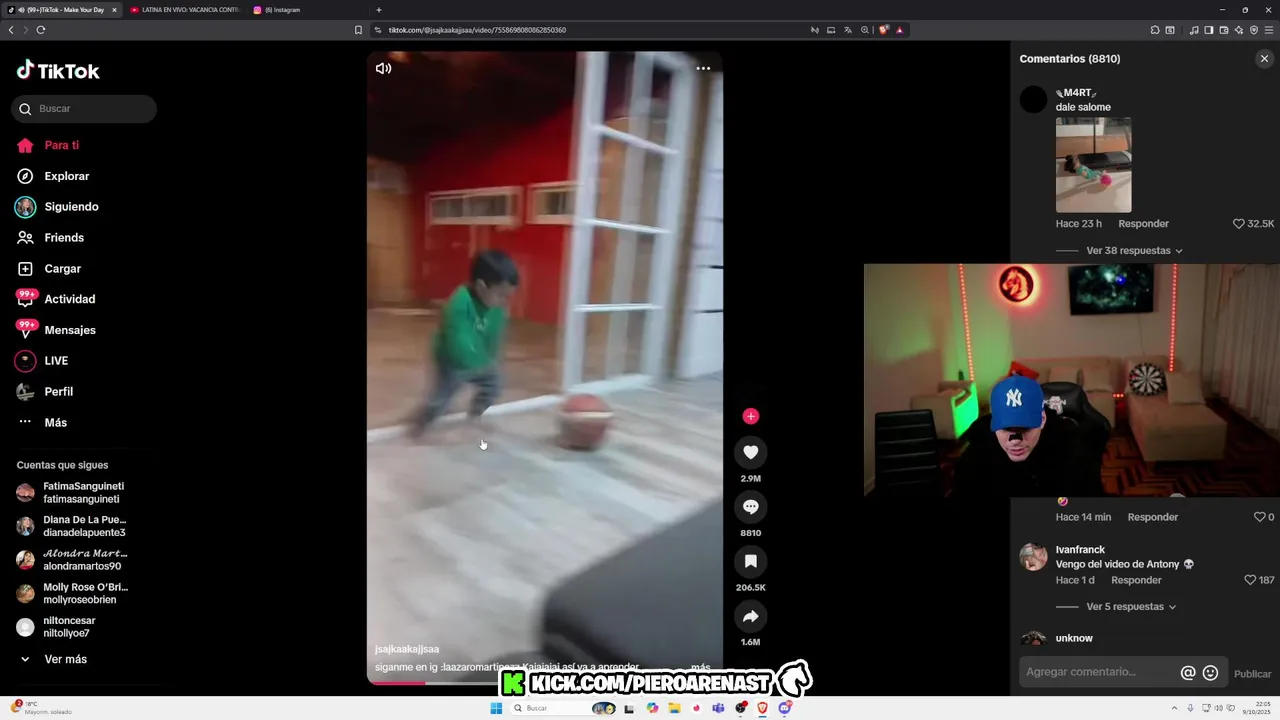Image resolution: width=1280 pixels, height=720 pixels.
Task: Open Más options in sidebar
Action: (42, 423)
